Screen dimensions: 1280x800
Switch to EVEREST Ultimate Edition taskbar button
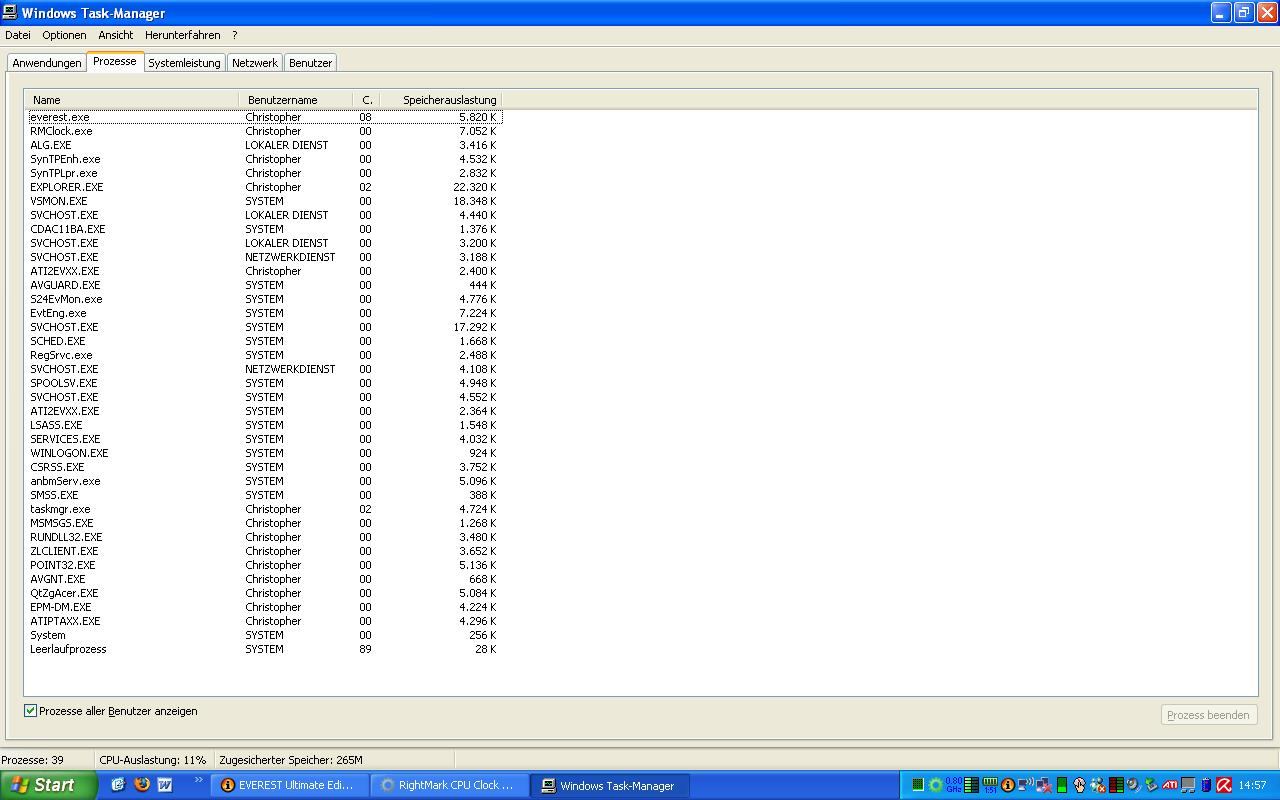(x=291, y=785)
